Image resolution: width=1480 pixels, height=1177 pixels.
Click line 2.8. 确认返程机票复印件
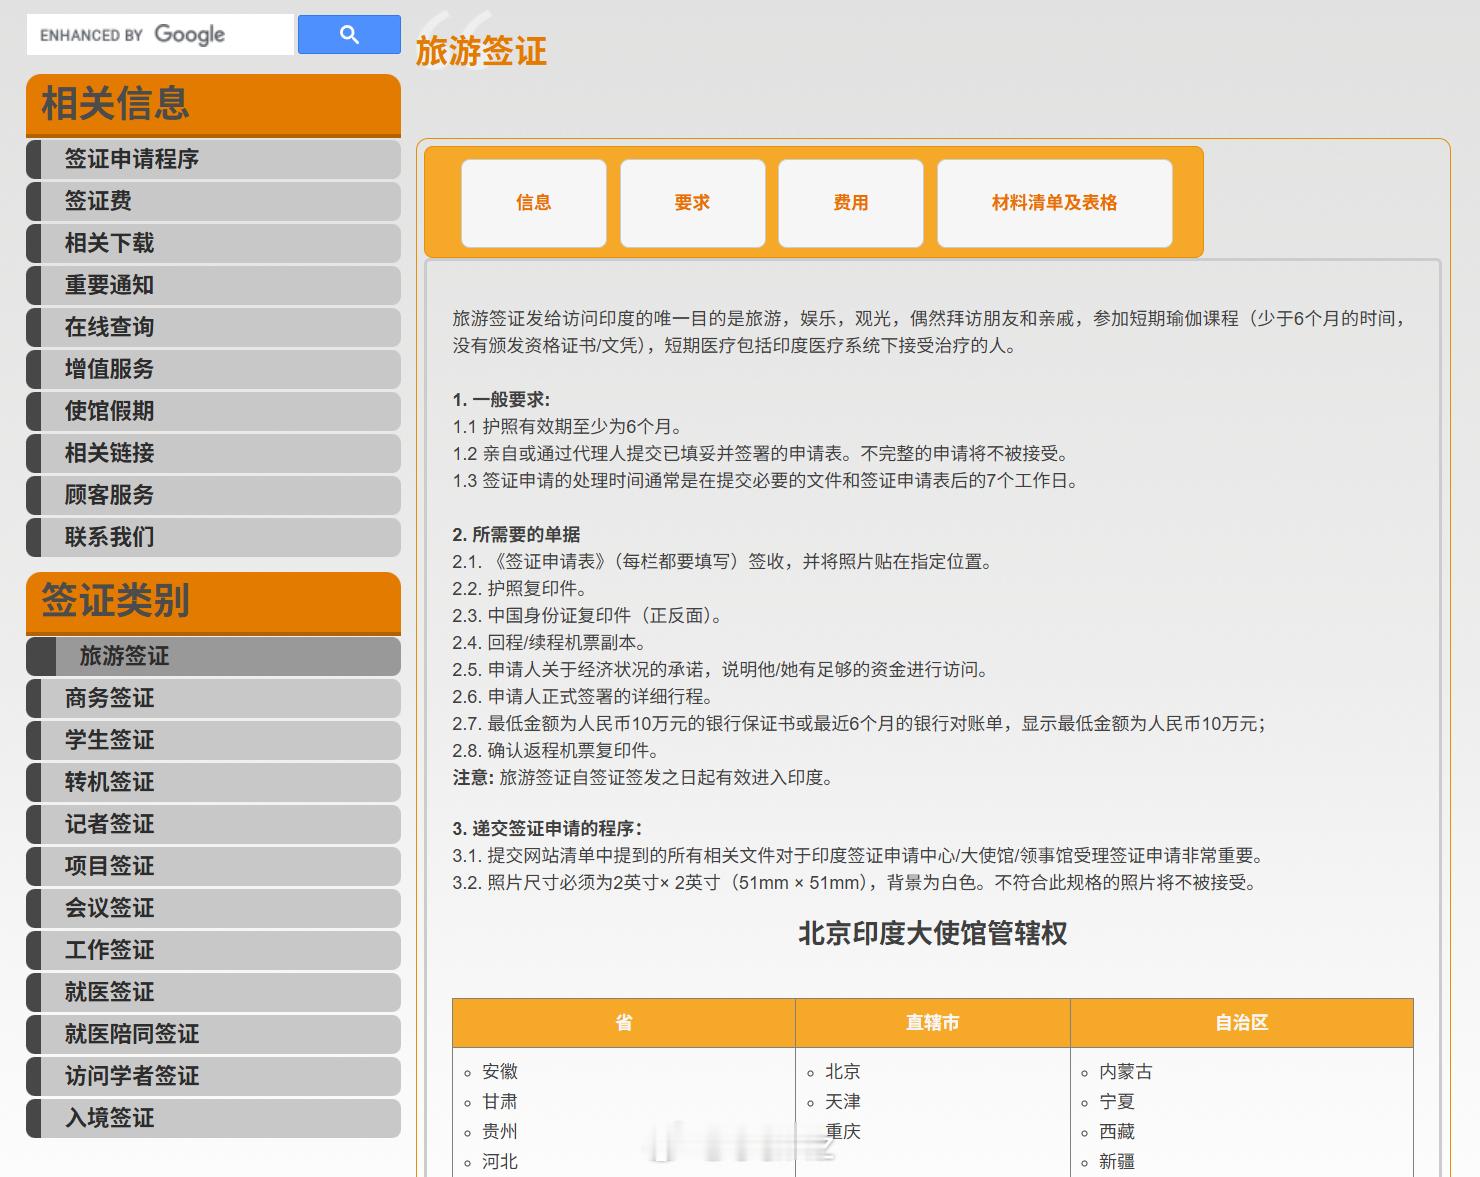(x=556, y=750)
